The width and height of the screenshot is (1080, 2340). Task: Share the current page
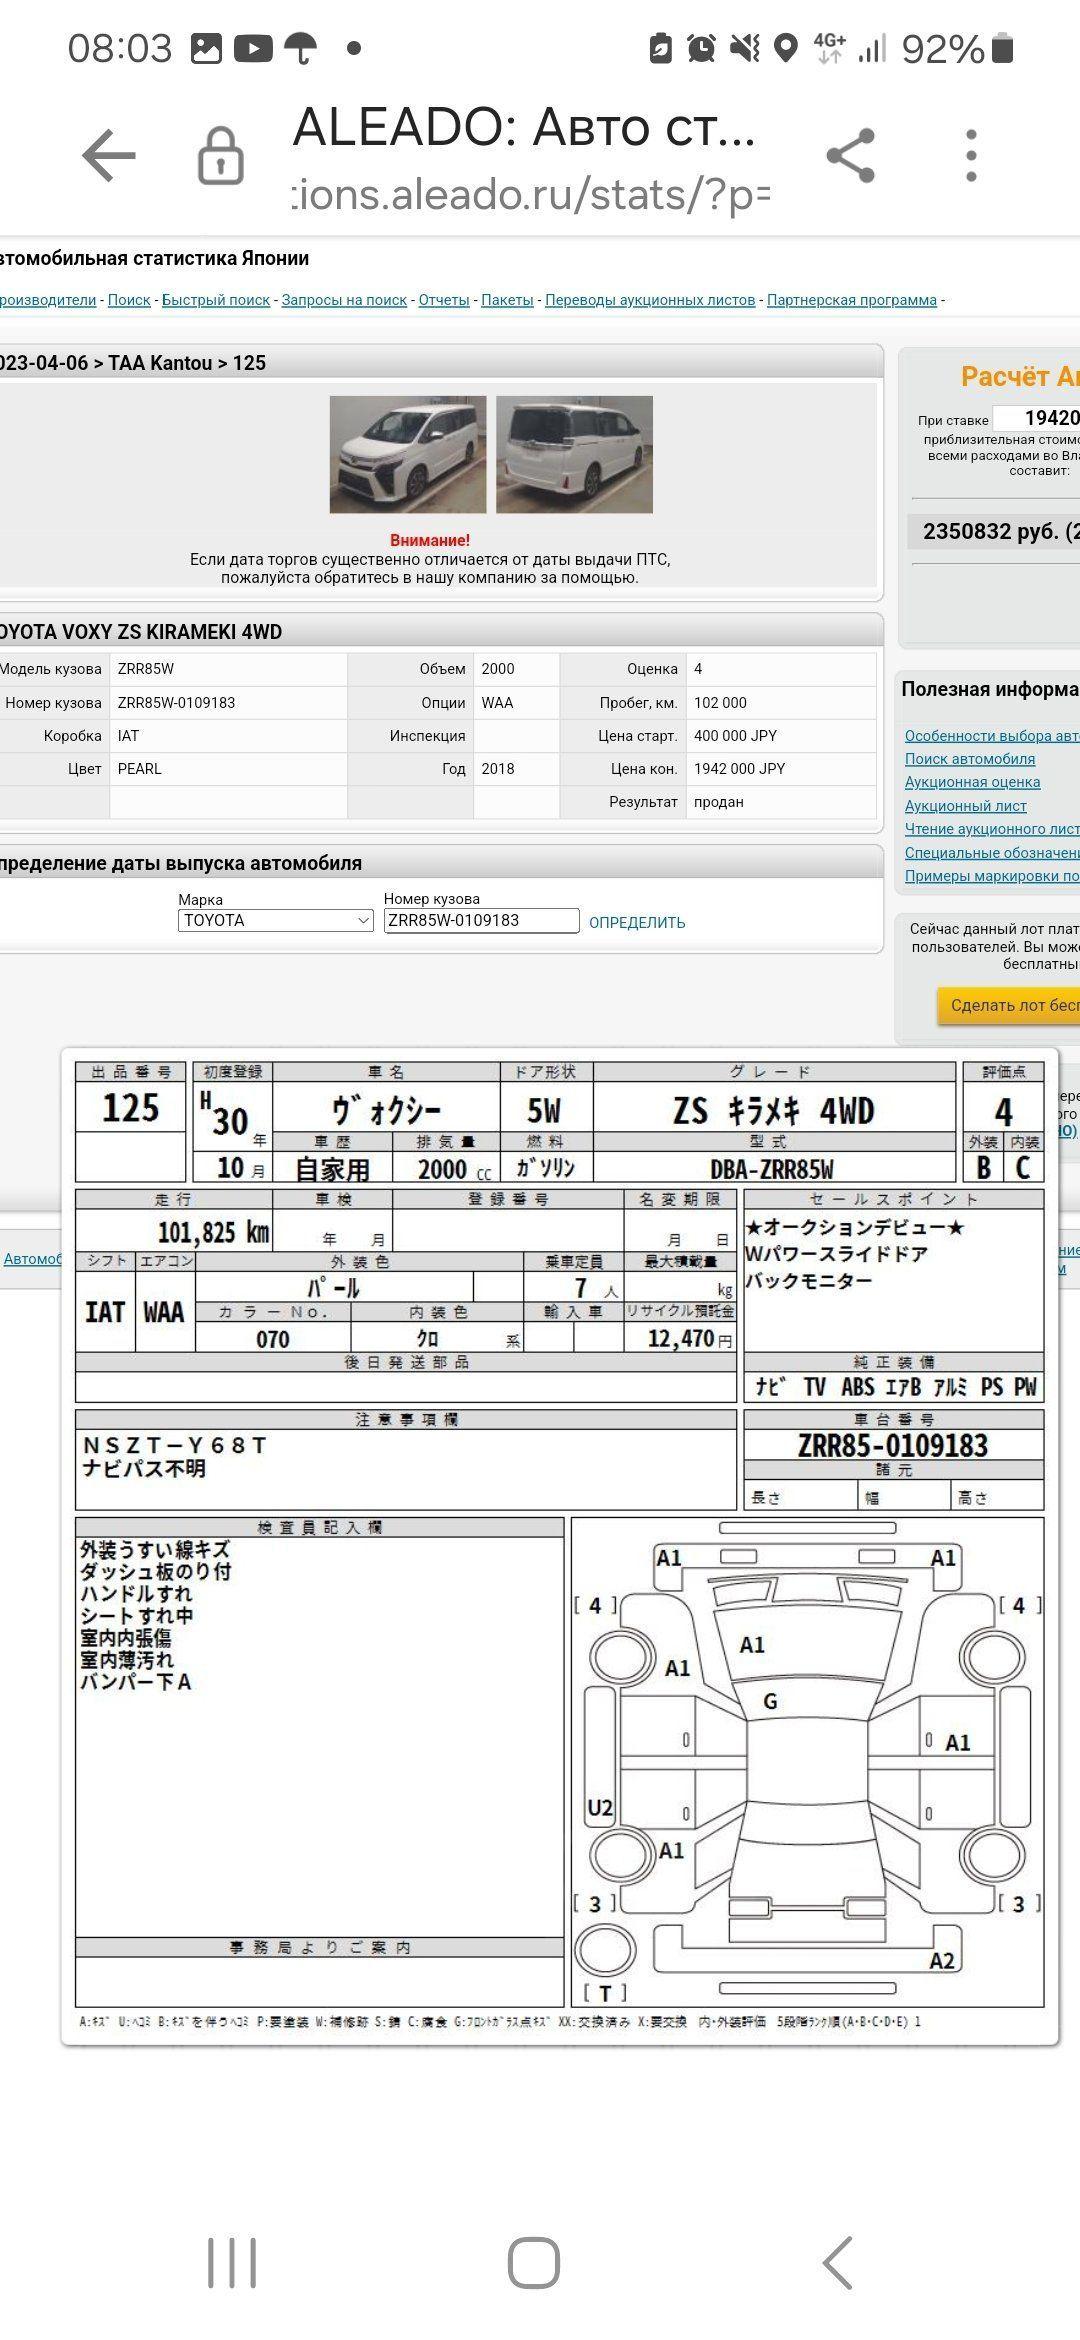tap(851, 156)
